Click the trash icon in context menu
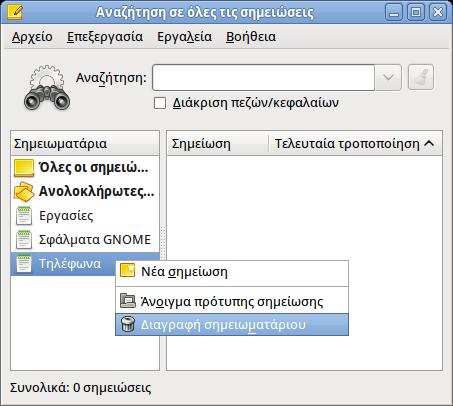Image resolution: width=453 pixels, height=406 pixels. [128, 324]
